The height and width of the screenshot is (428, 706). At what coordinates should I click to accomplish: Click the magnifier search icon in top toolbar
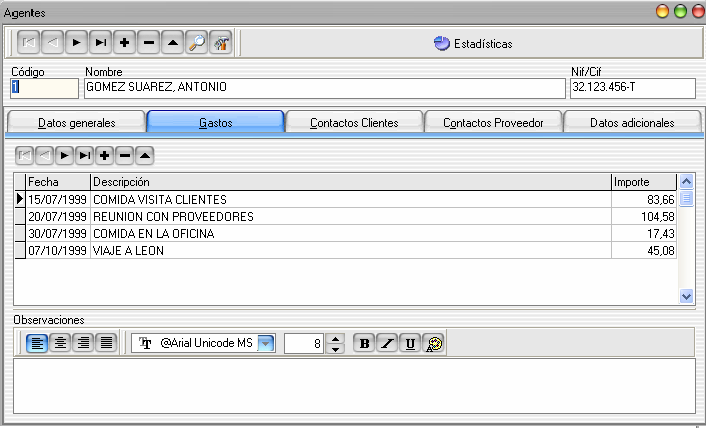(197, 43)
